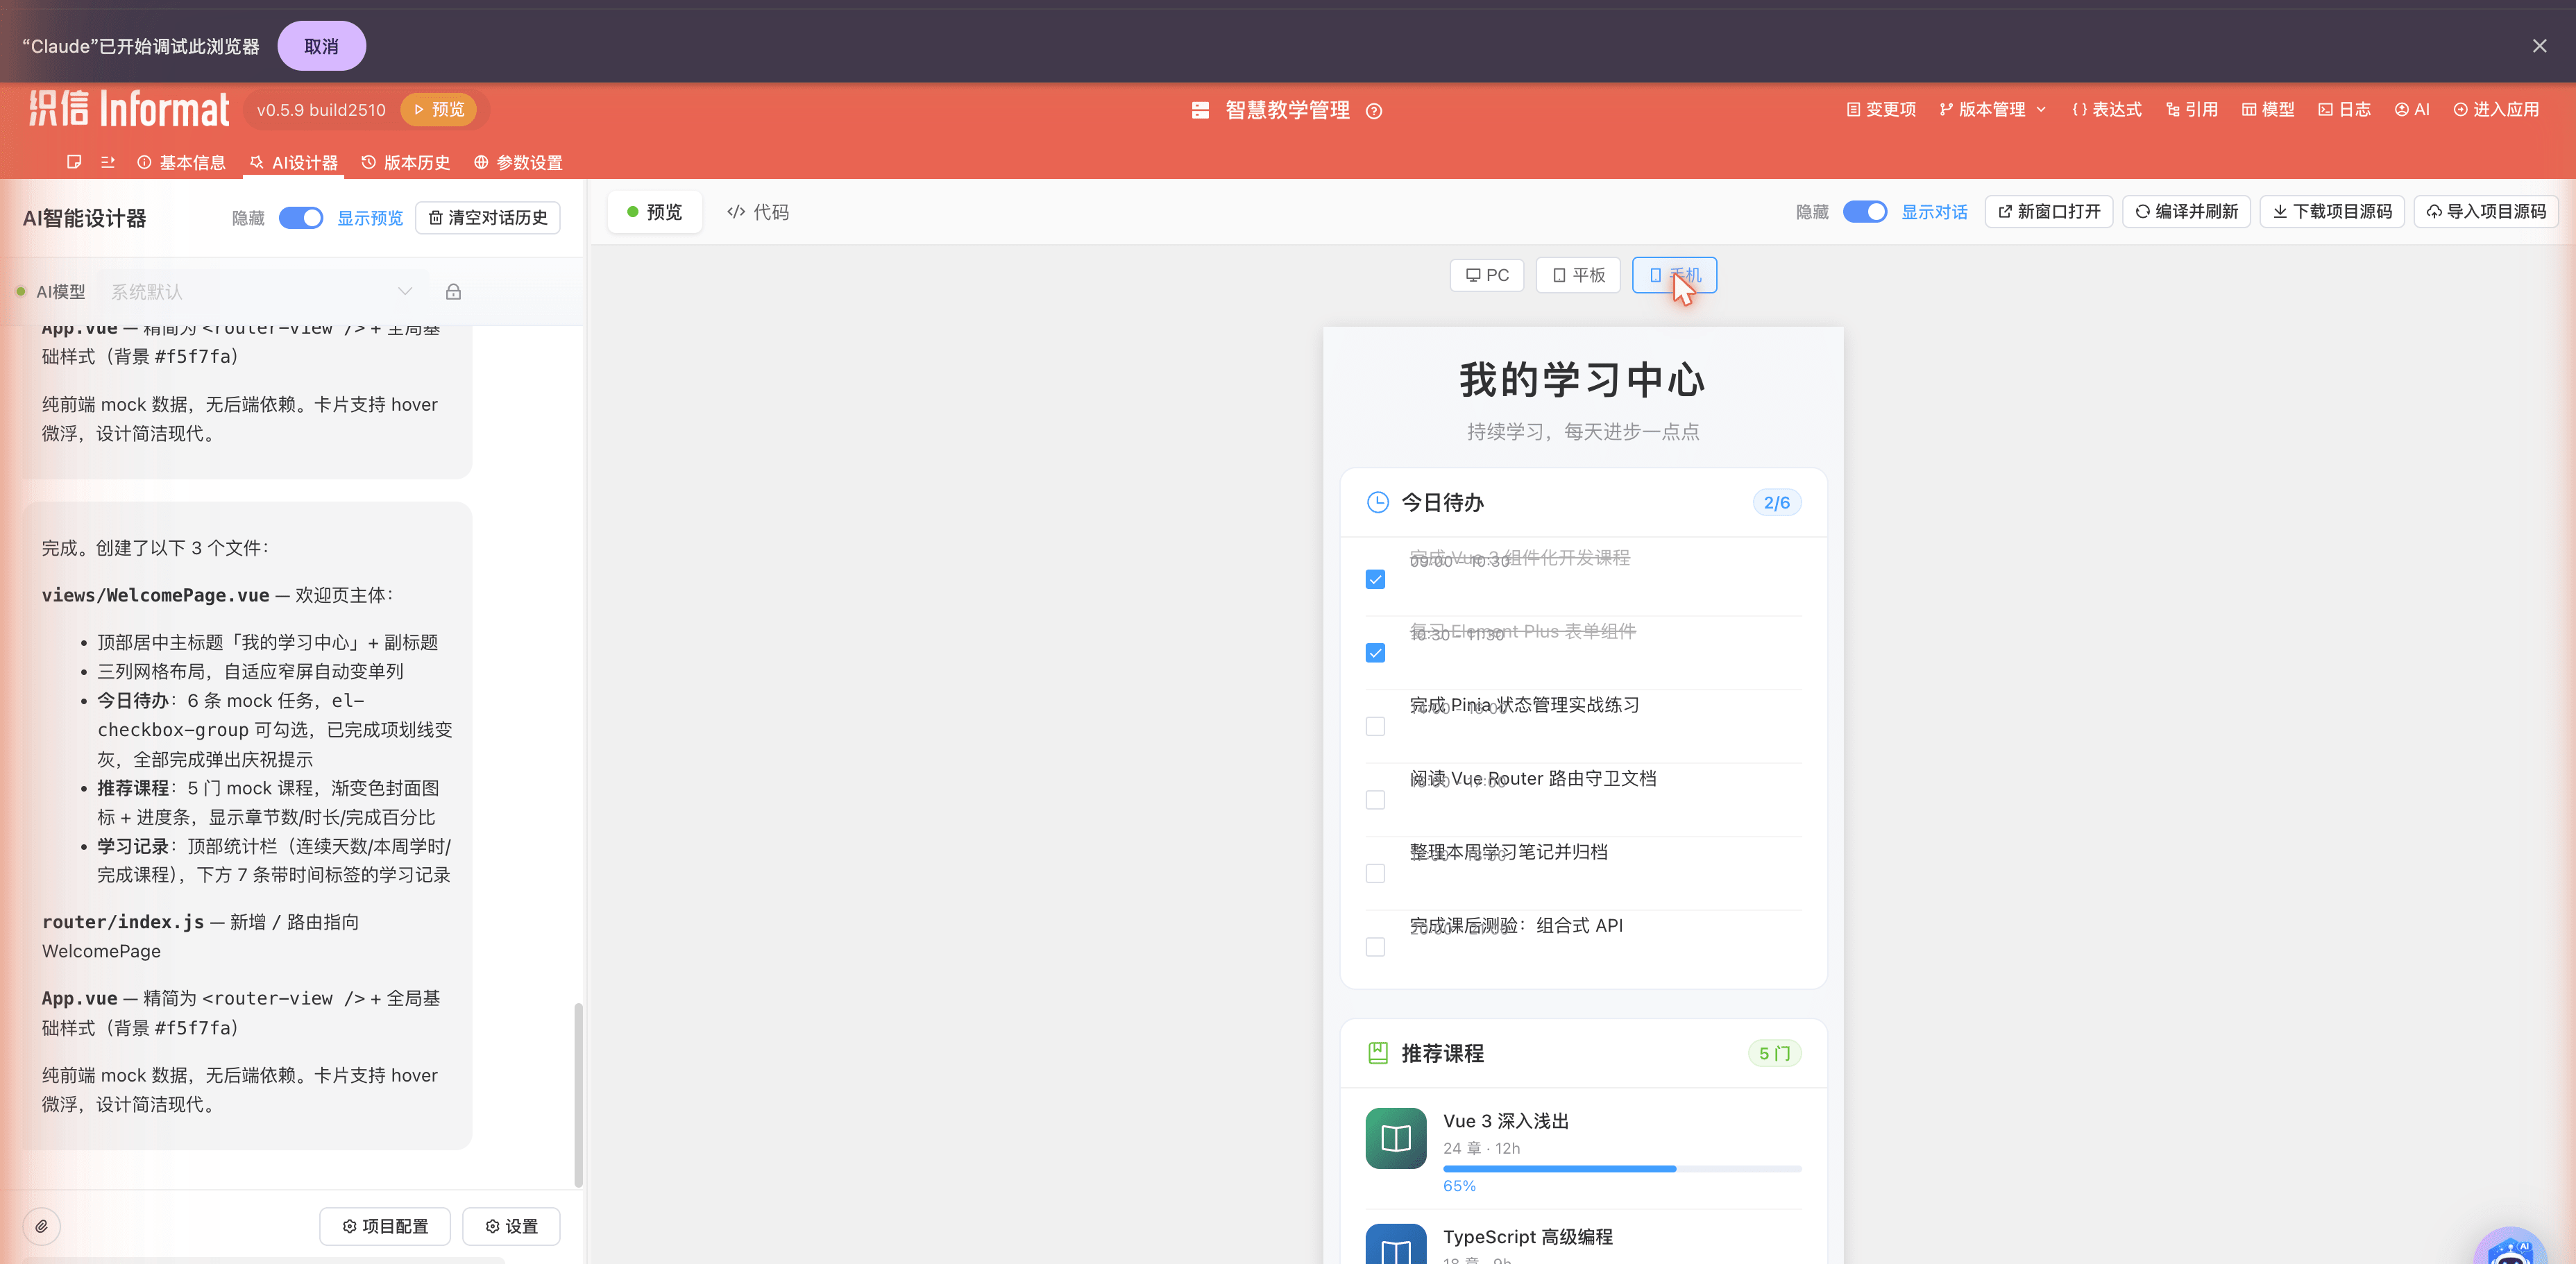This screenshot has height=1264, width=2576.
Task: Click the app icon before 智慧教学管理
Action: [1200, 110]
